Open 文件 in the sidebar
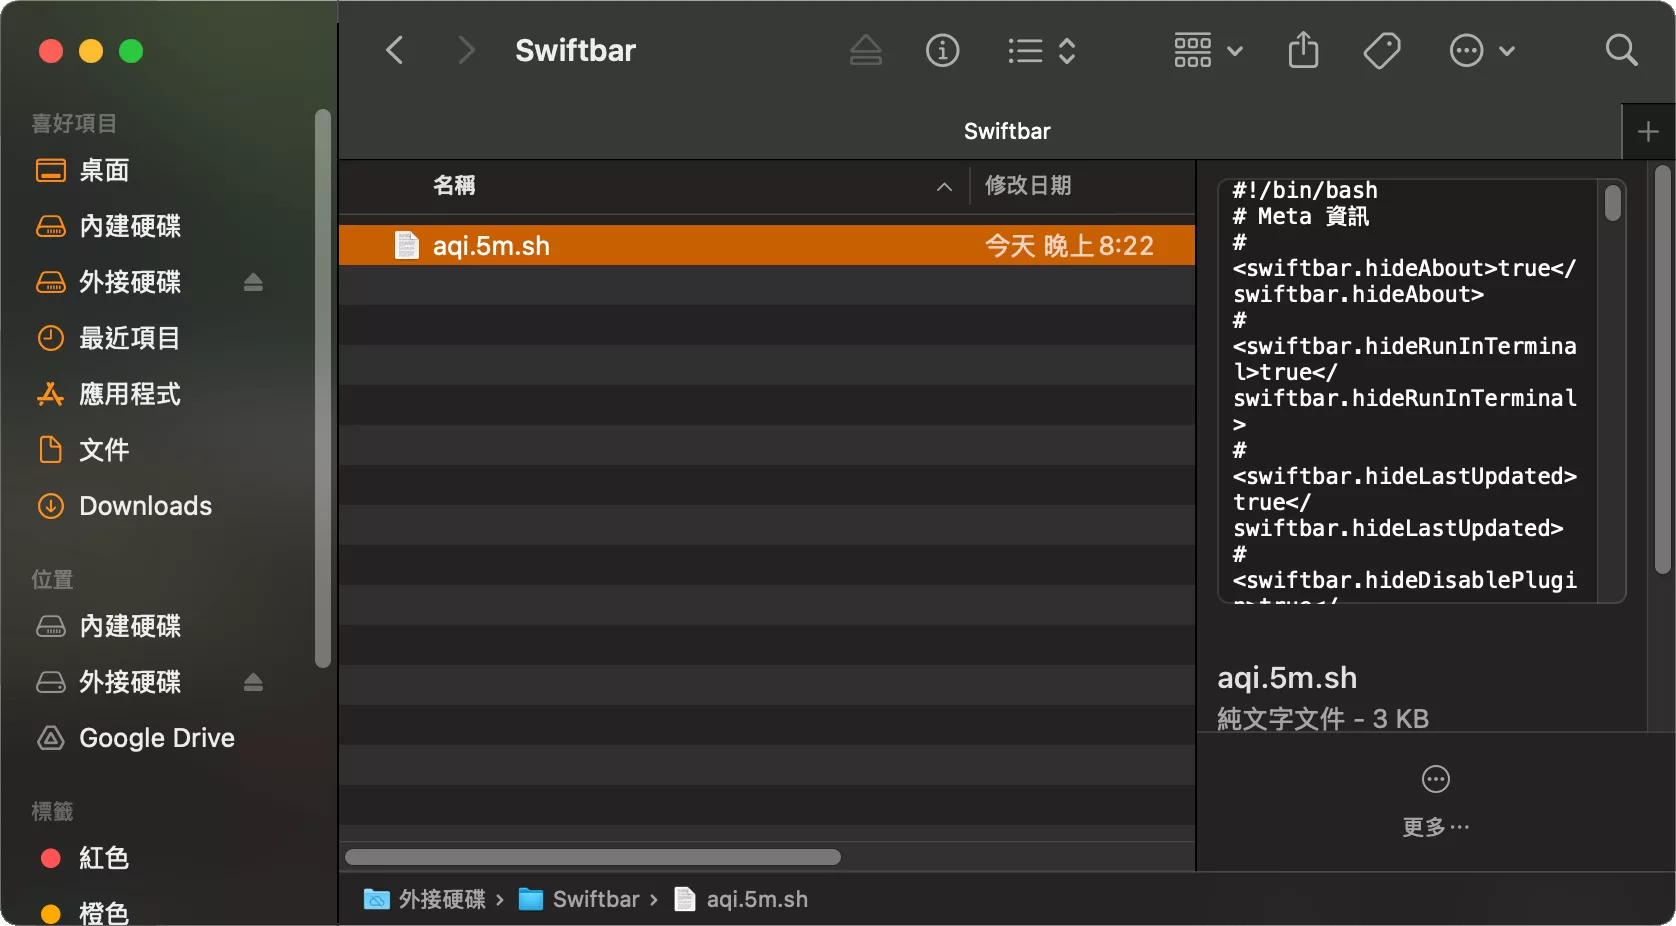This screenshot has width=1676, height=926. point(104,450)
